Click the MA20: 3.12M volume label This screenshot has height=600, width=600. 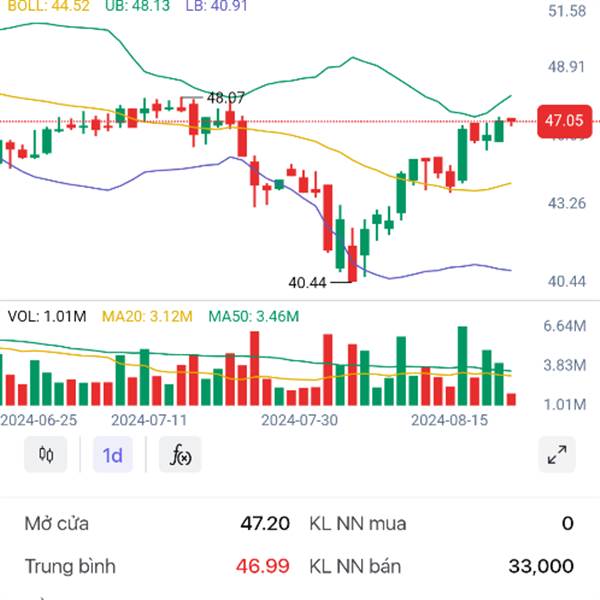point(147,316)
